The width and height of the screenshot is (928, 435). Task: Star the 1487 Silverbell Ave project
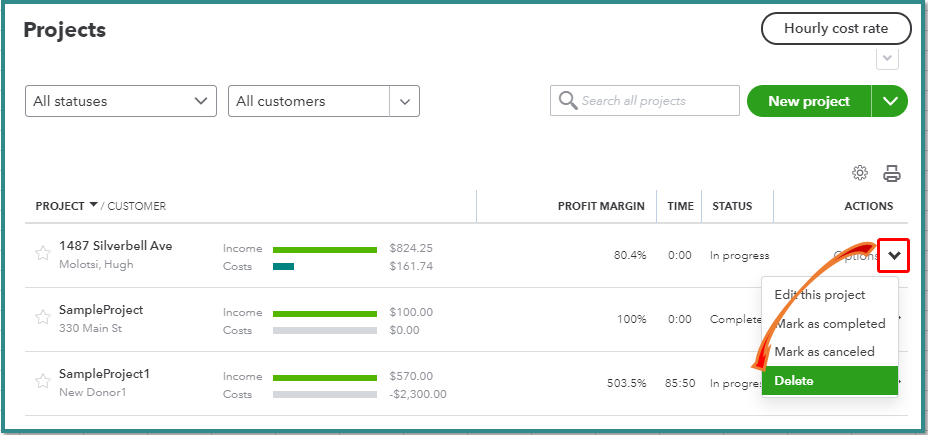click(x=42, y=254)
